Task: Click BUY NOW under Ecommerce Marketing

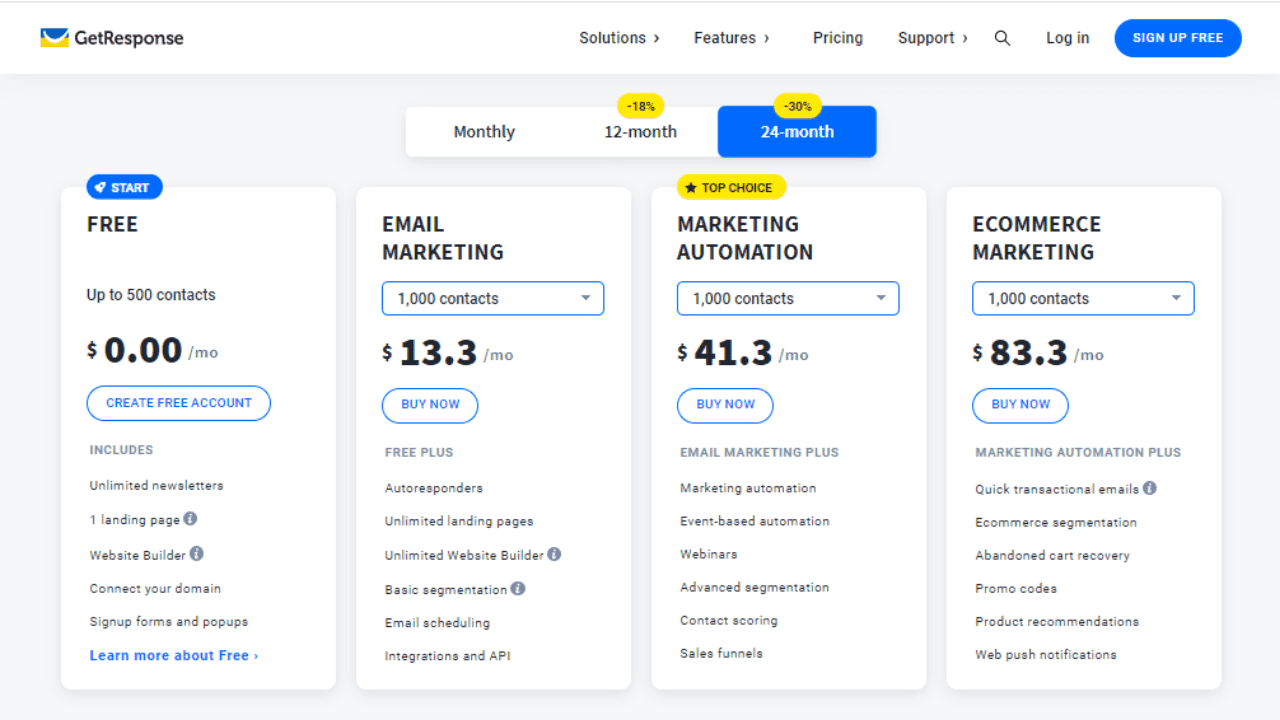Action: (x=1020, y=405)
